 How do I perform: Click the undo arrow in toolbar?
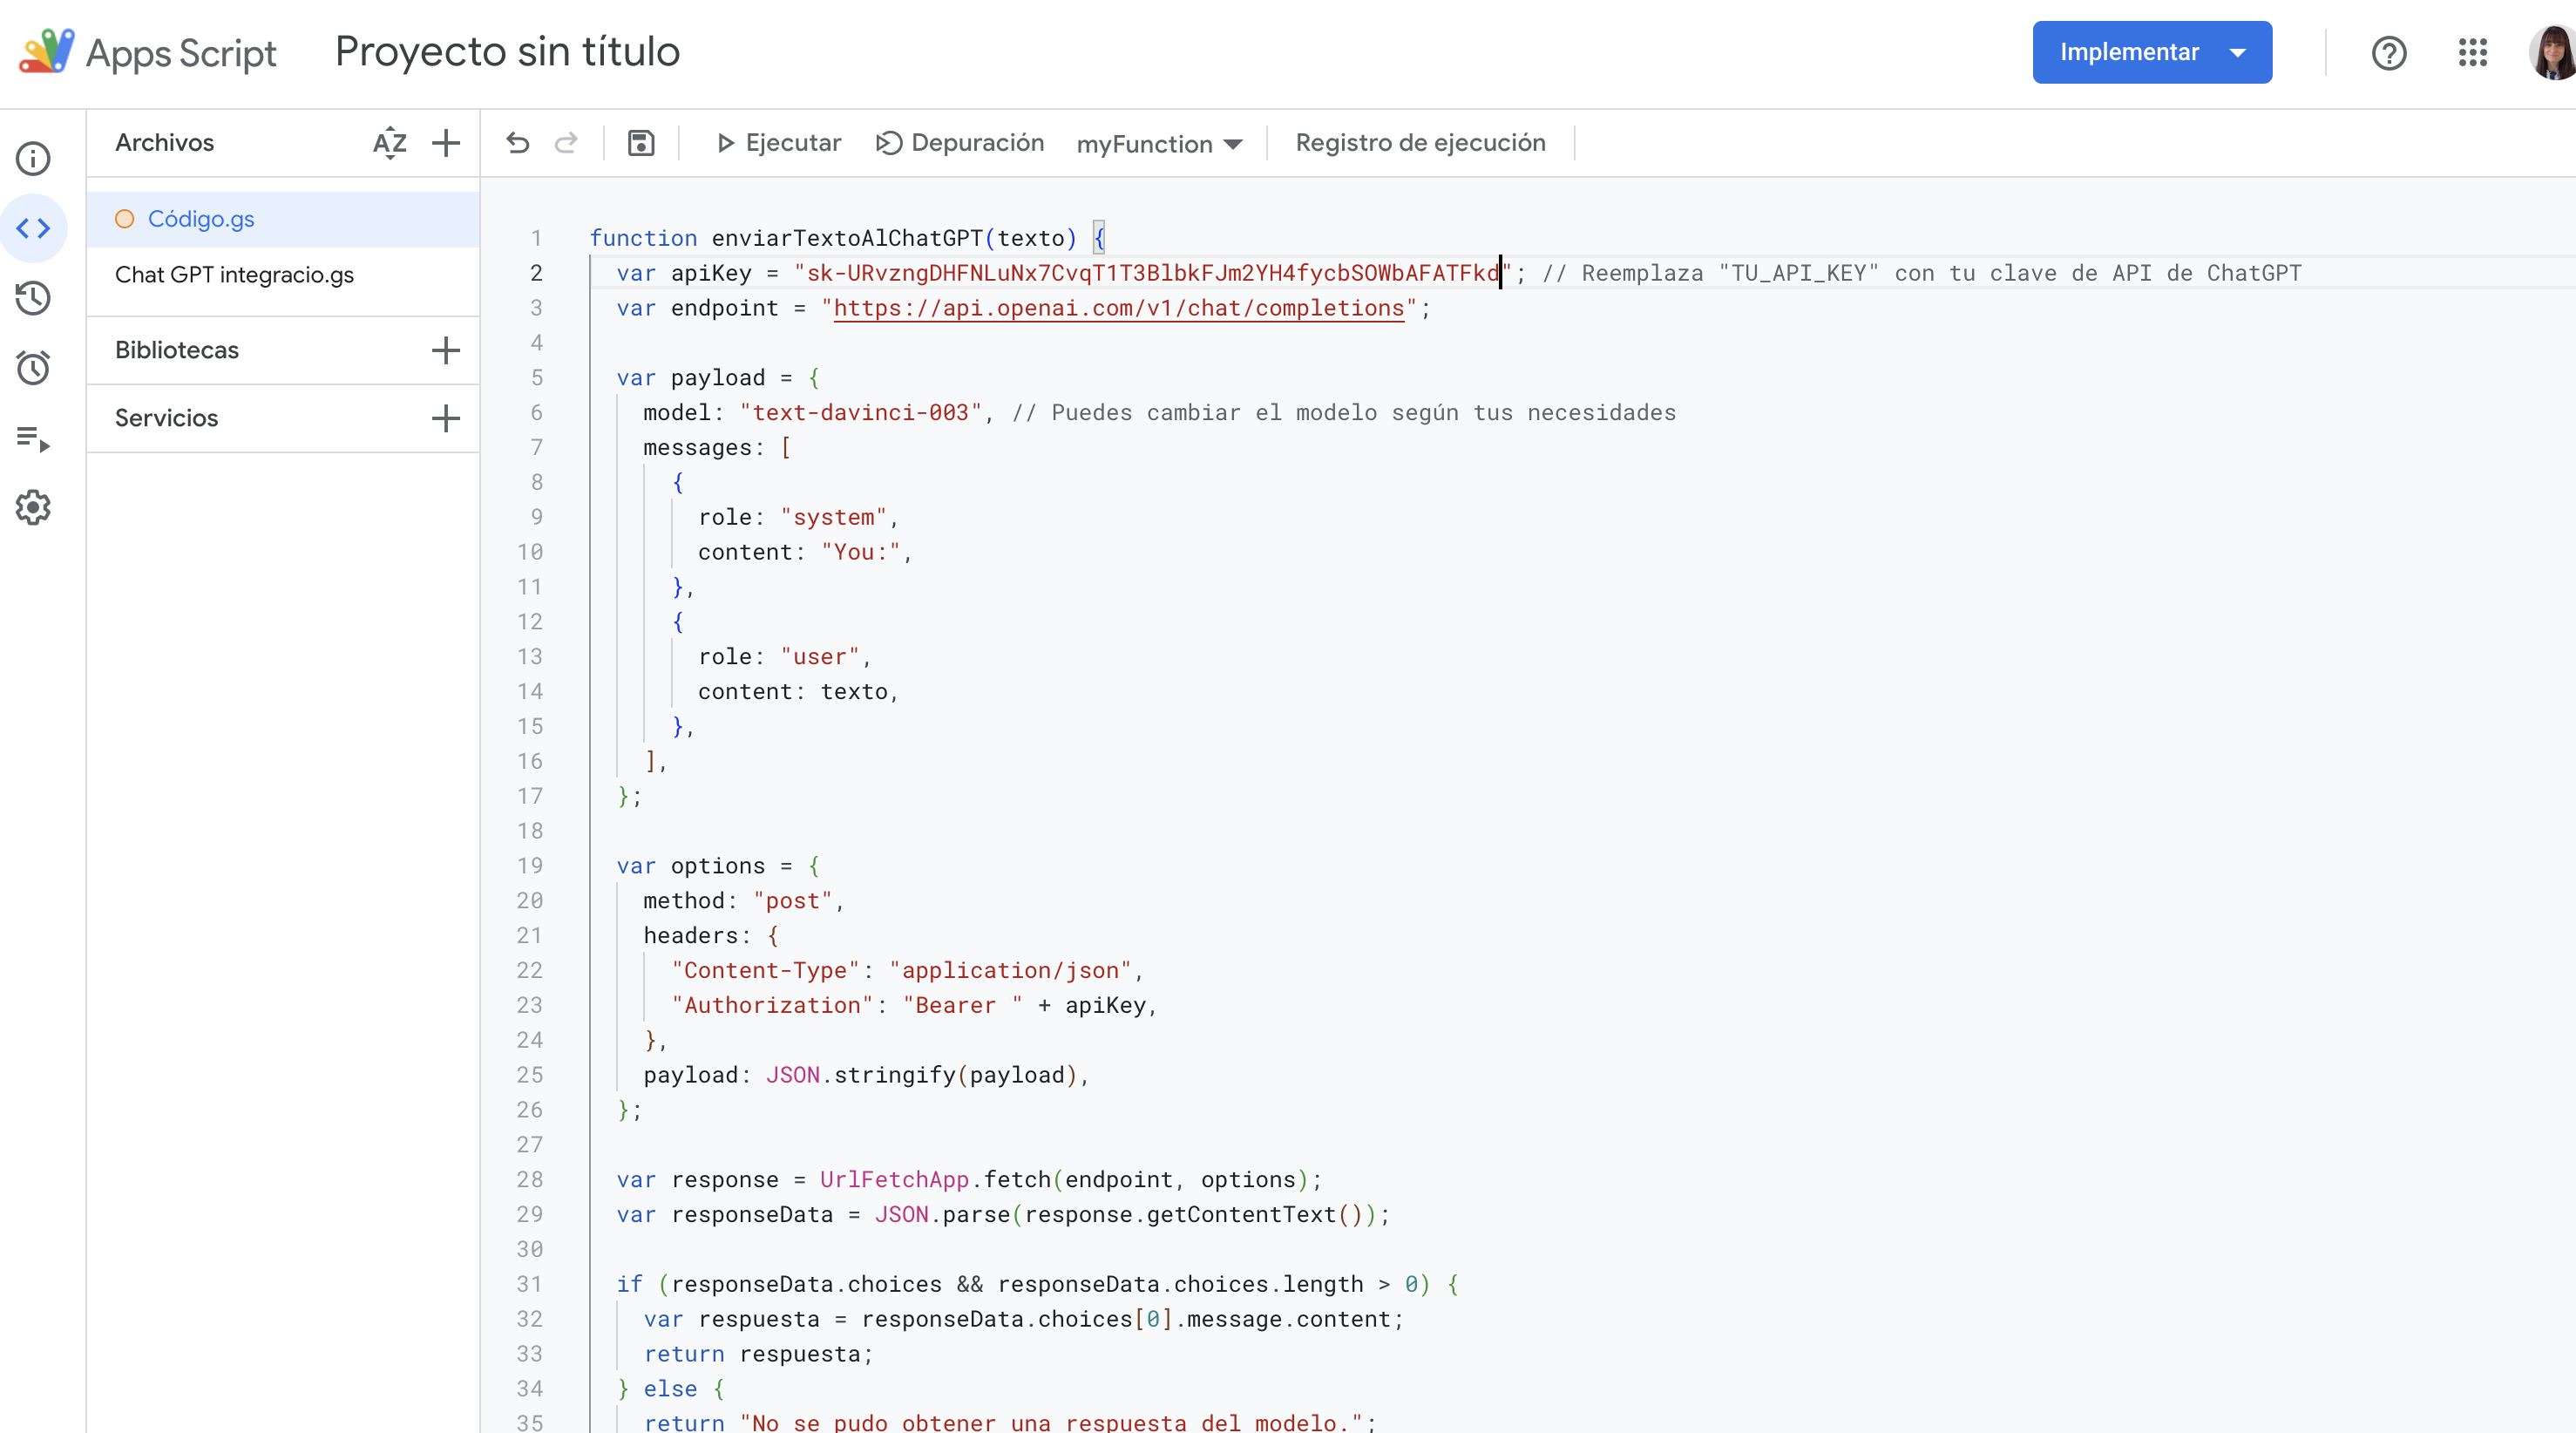pyautogui.click(x=517, y=143)
